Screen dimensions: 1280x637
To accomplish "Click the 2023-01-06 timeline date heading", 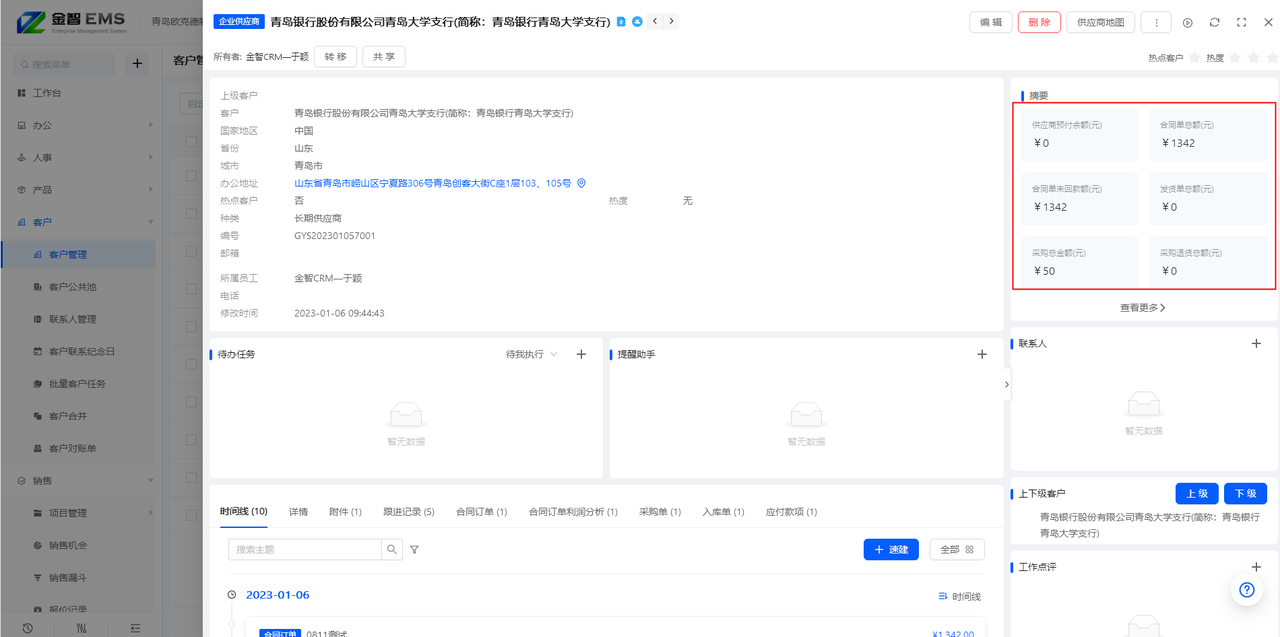I will 278,595.
